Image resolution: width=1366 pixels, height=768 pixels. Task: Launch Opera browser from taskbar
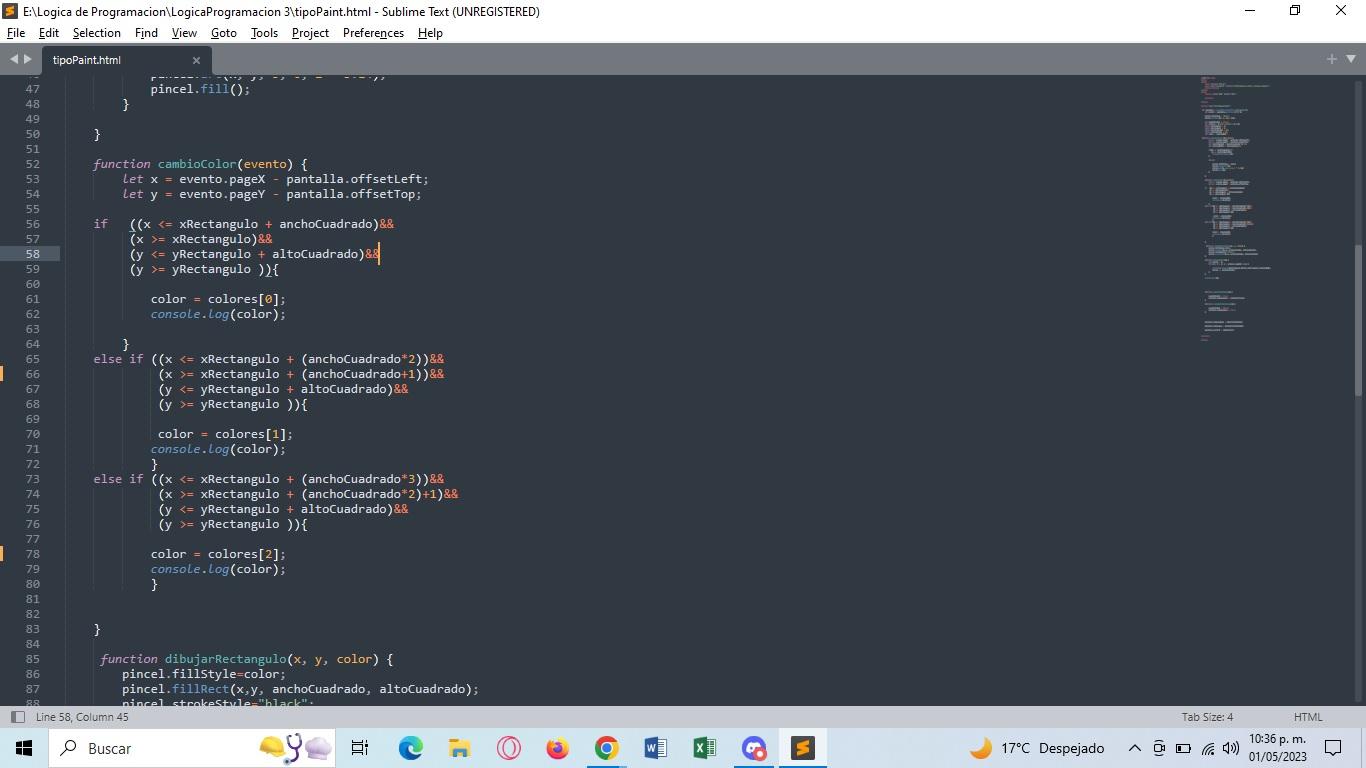(x=508, y=748)
